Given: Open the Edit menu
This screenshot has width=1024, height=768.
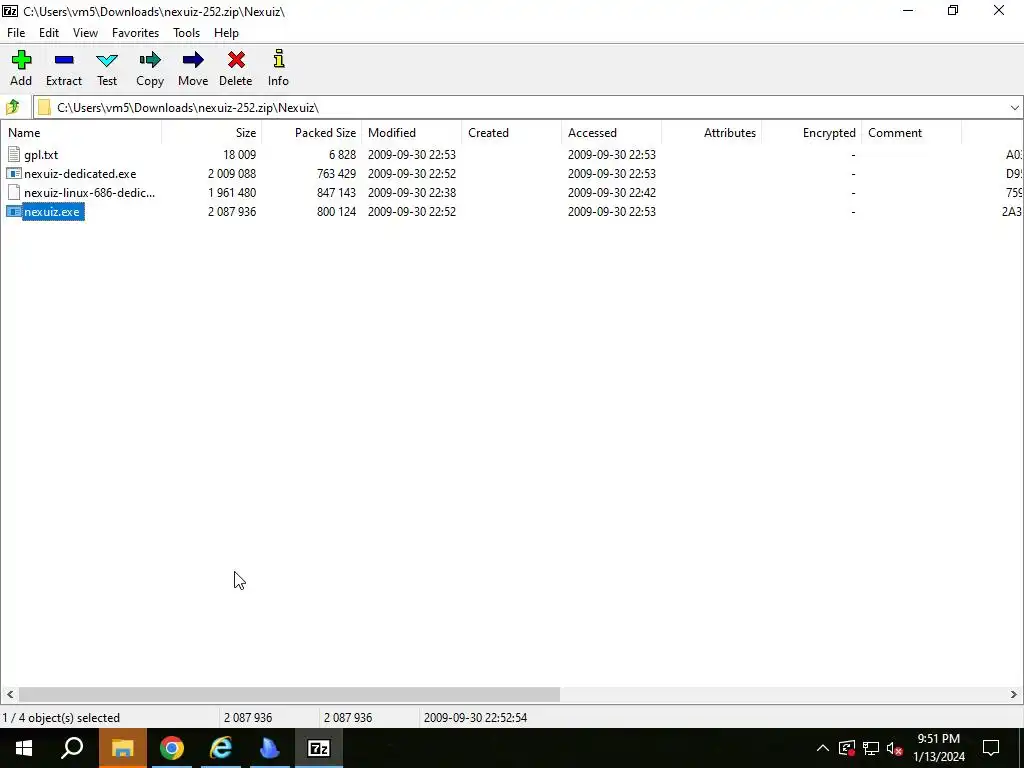Looking at the screenshot, I should [49, 33].
